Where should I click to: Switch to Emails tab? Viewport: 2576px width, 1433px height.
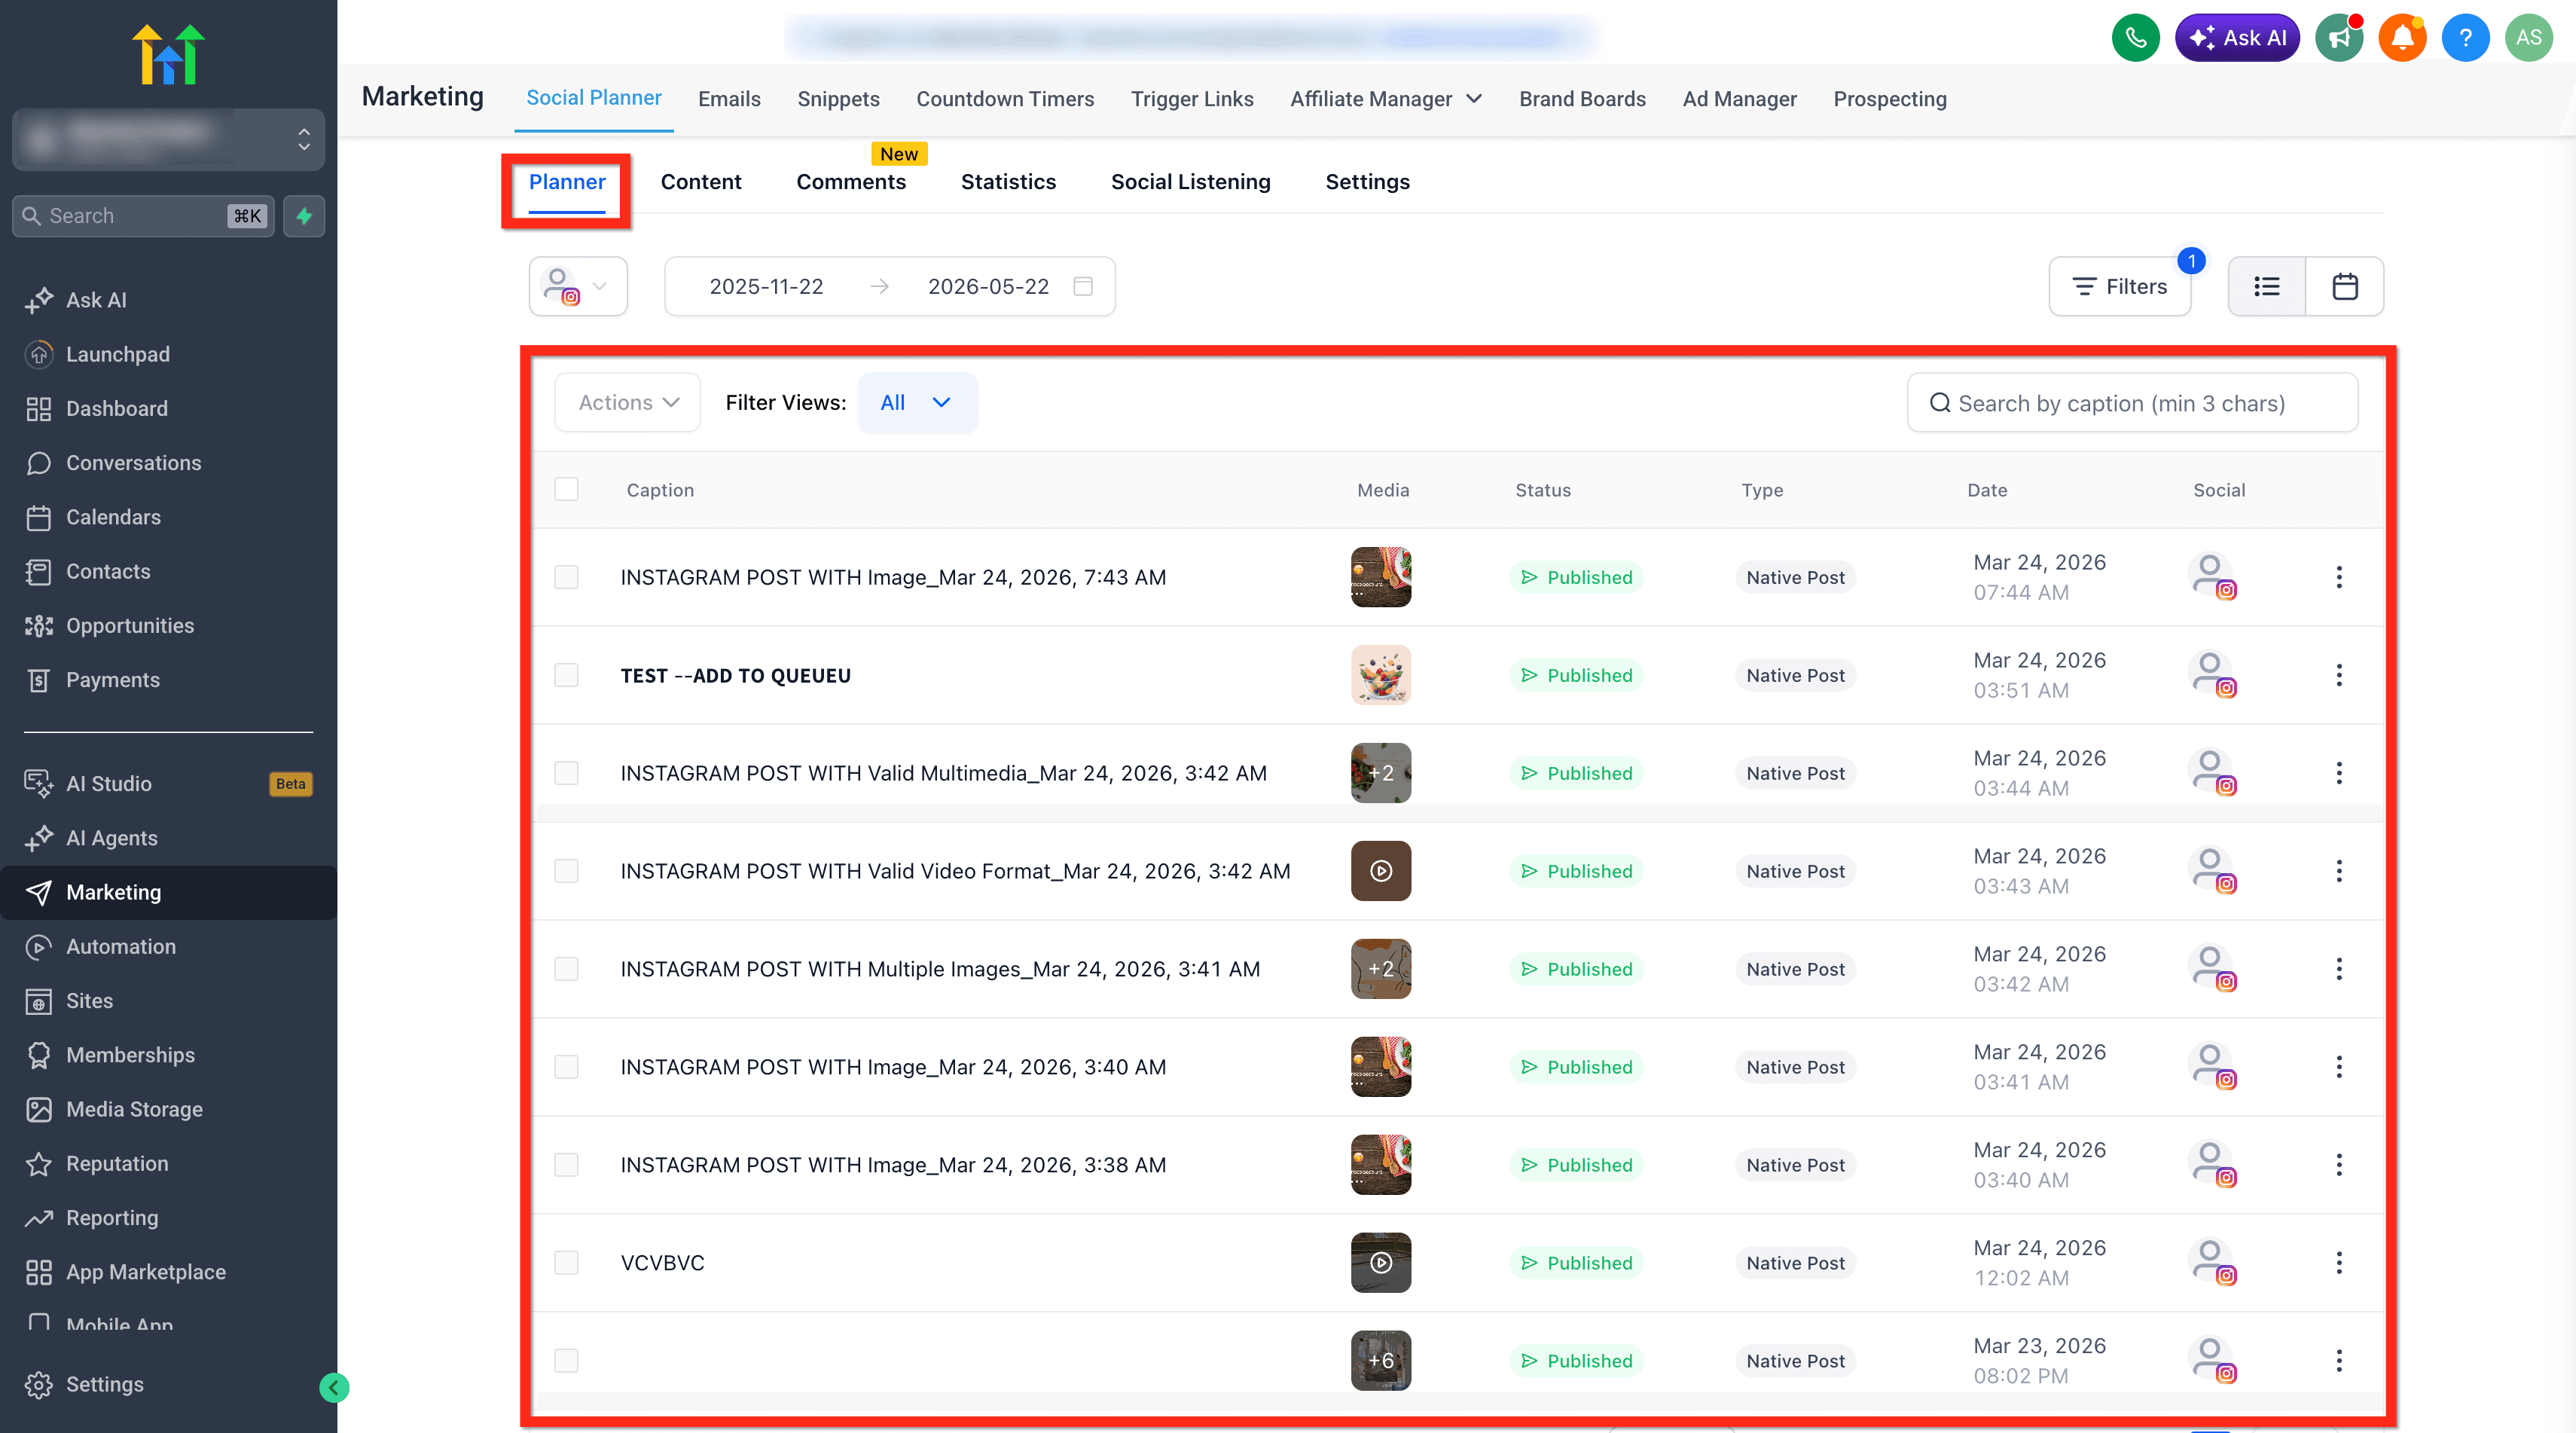tap(729, 99)
